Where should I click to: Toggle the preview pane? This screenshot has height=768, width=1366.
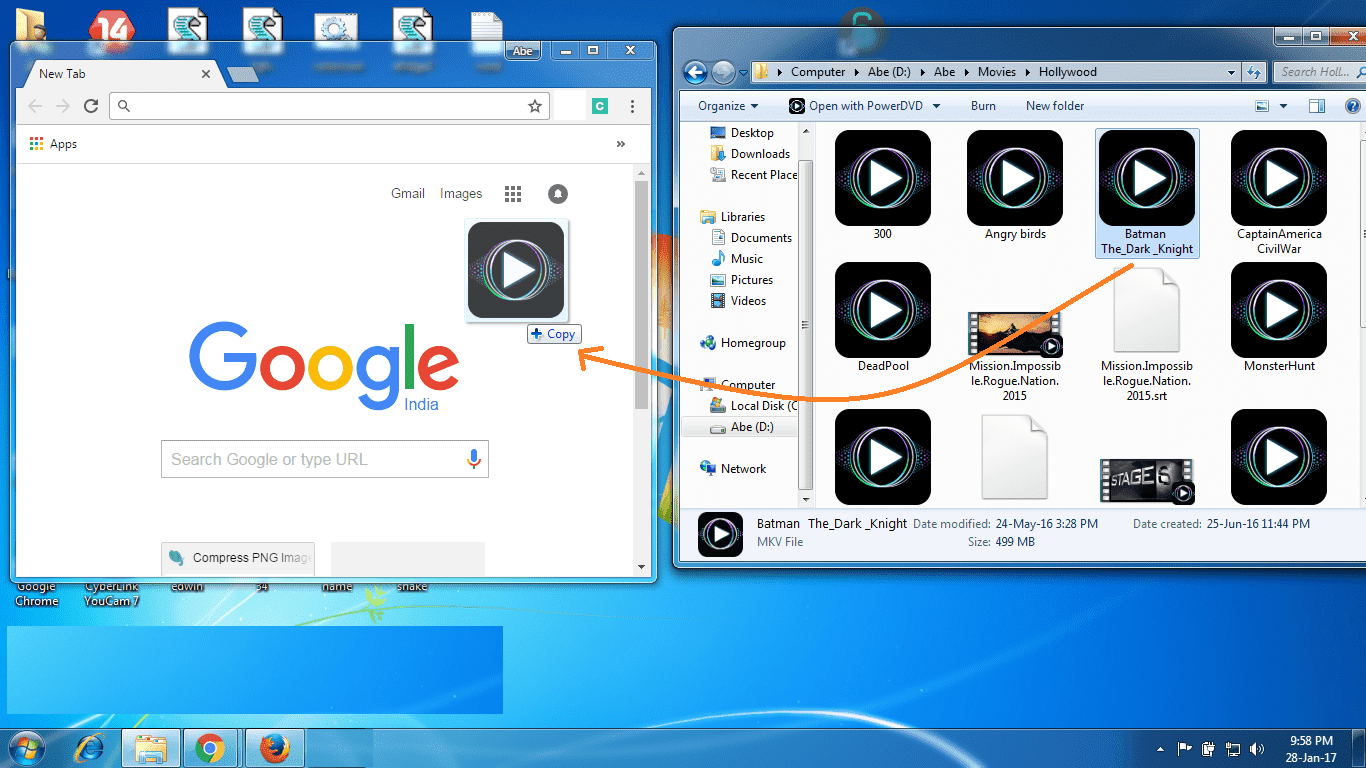tap(1317, 106)
